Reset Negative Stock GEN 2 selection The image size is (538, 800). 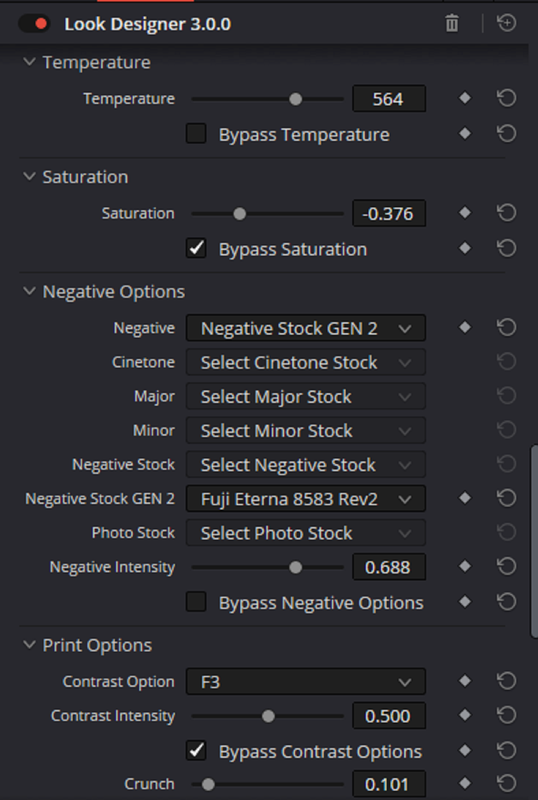[506, 498]
